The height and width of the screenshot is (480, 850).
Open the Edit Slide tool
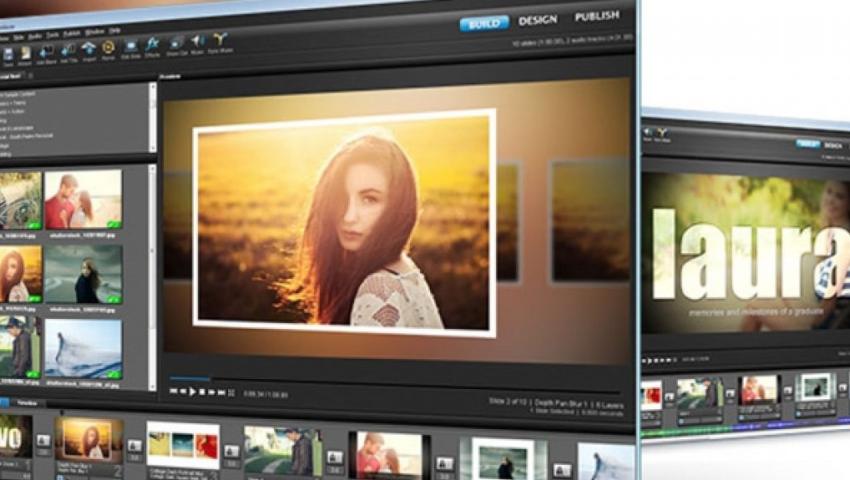(x=131, y=48)
